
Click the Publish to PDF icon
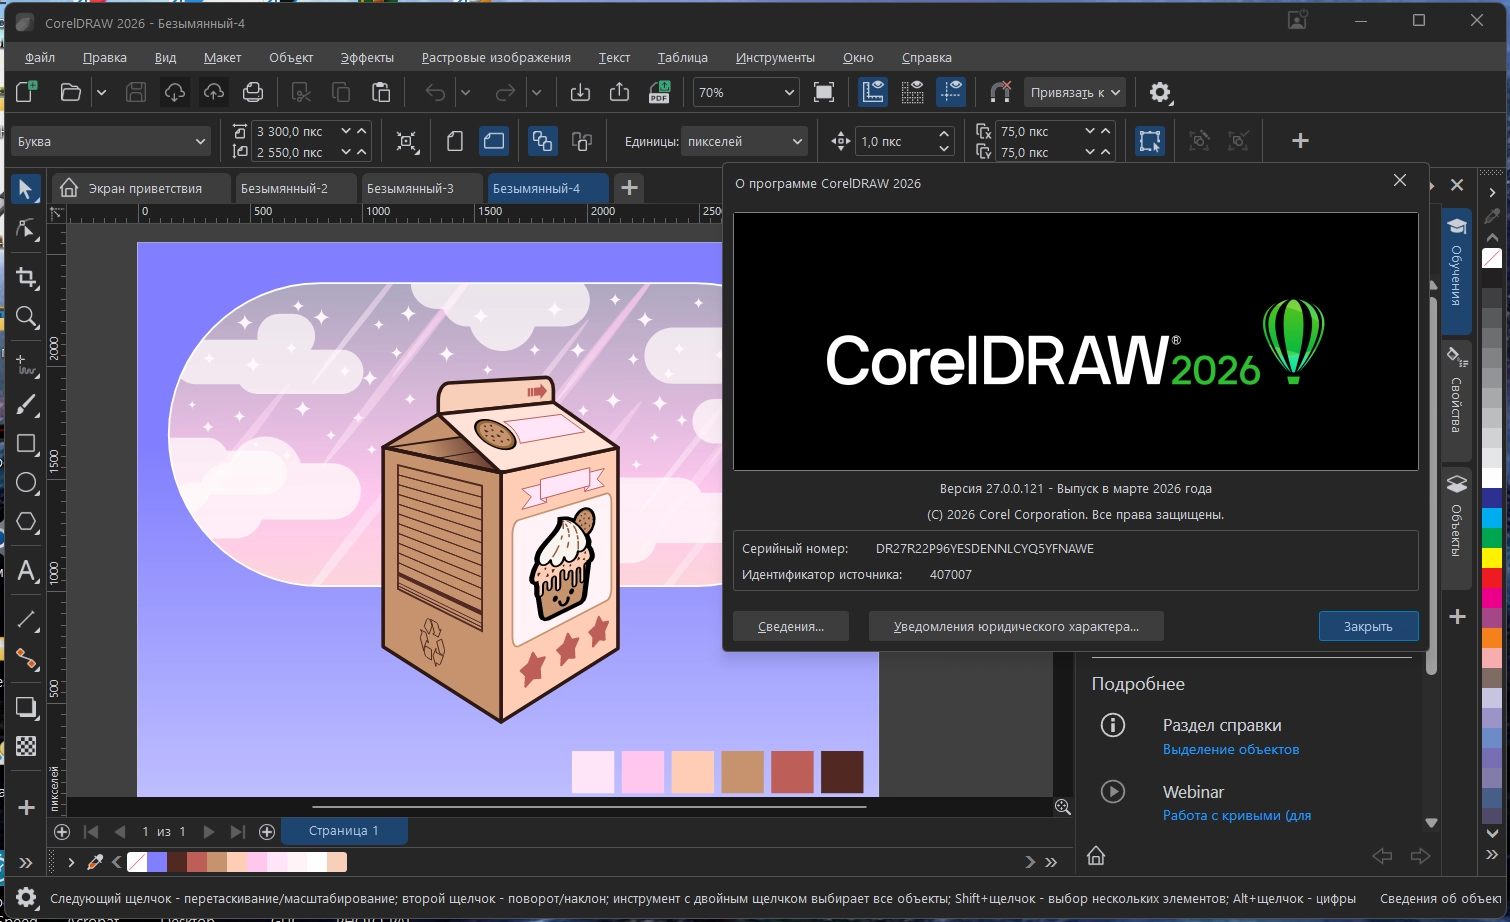coord(659,93)
